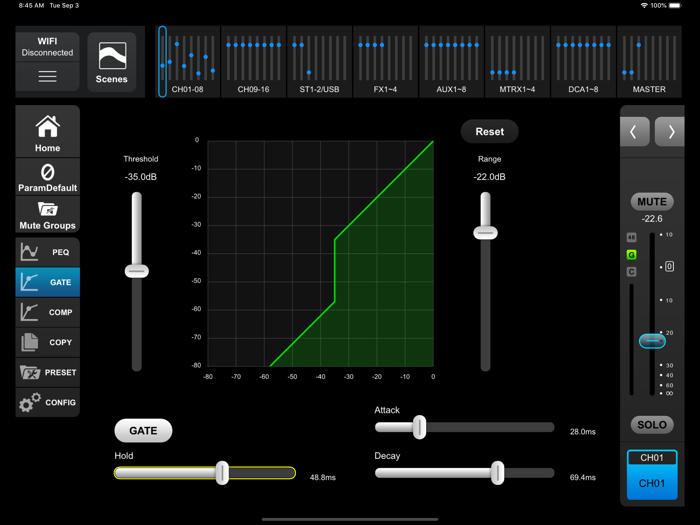The height and width of the screenshot is (525, 700).
Task: Open the Scenes manager
Action: pyautogui.click(x=112, y=62)
